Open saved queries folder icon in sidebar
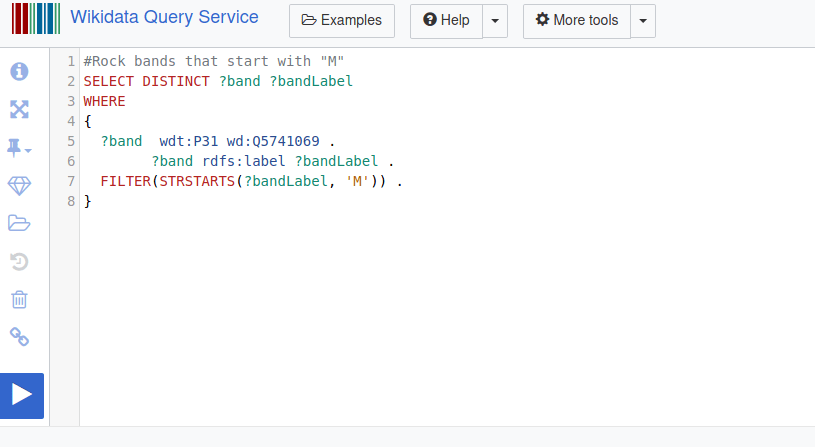The width and height of the screenshot is (815, 447). (19, 223)
